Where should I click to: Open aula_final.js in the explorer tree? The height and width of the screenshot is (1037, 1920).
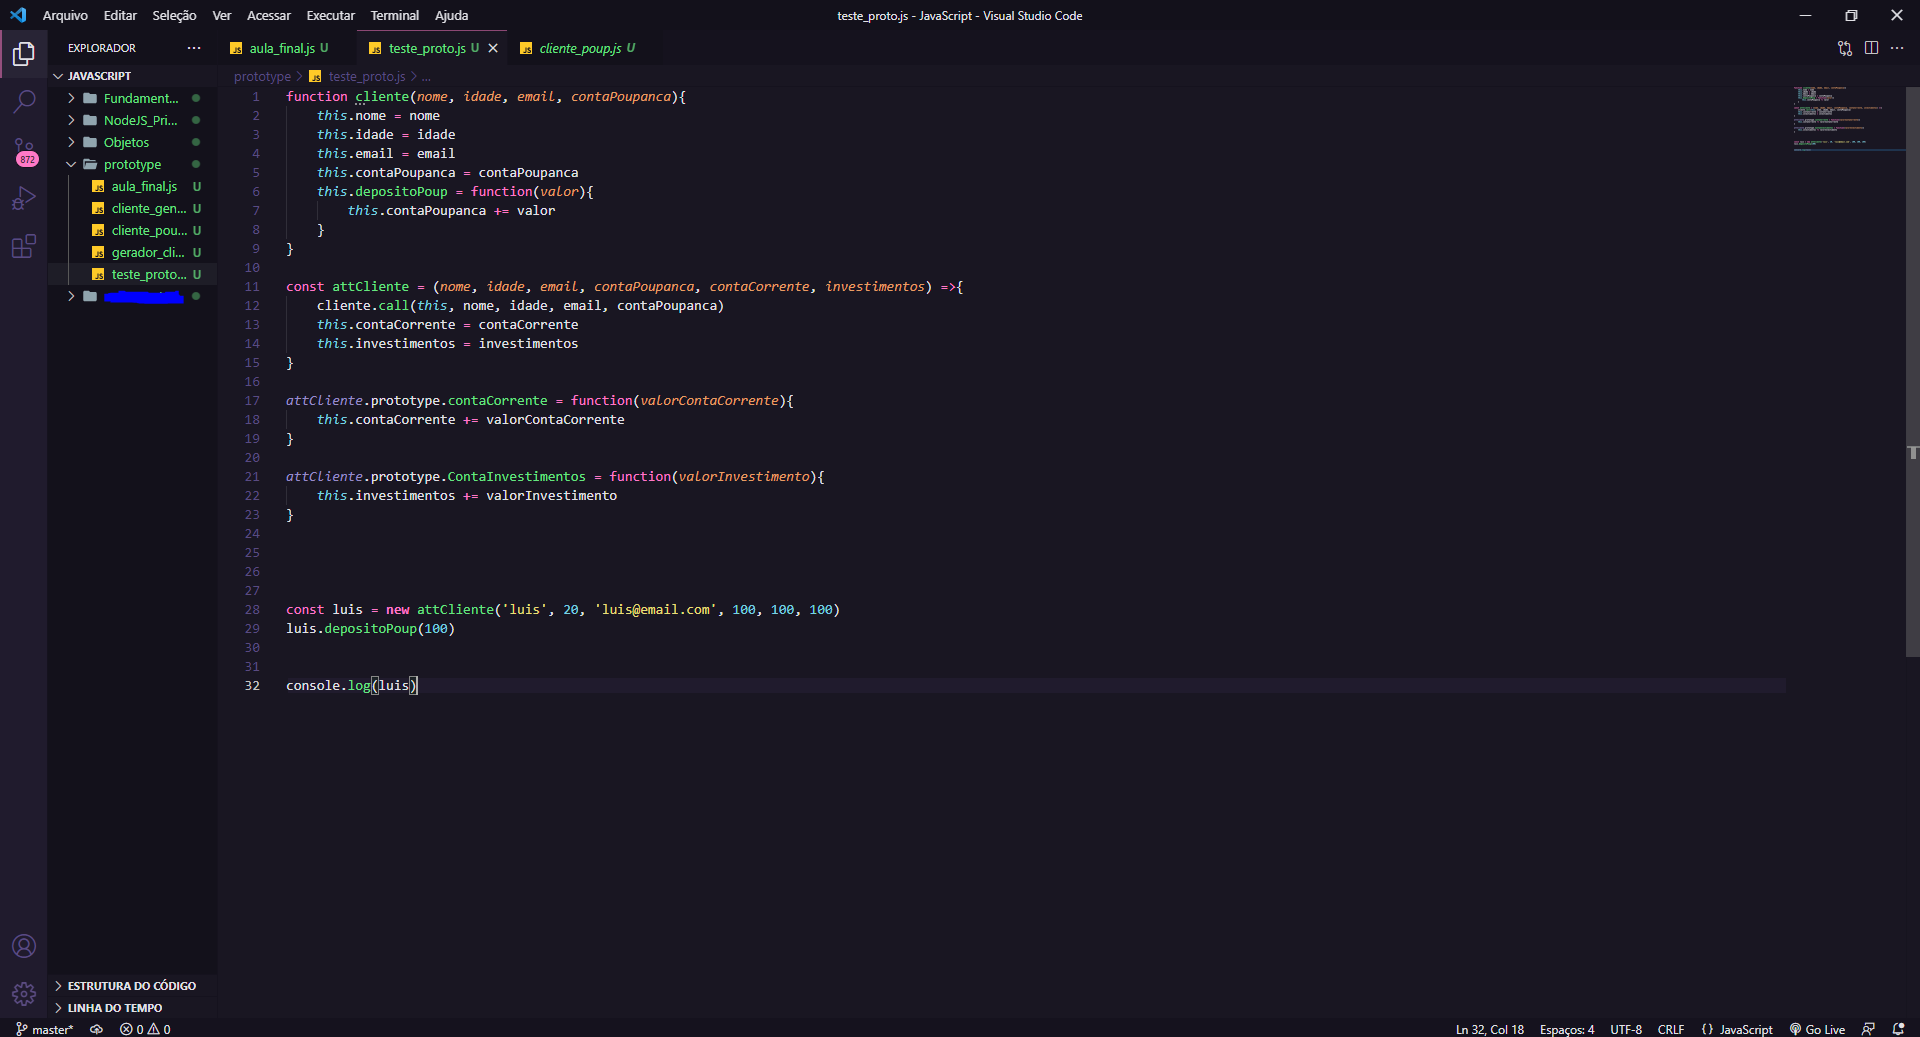coord(132,186)
